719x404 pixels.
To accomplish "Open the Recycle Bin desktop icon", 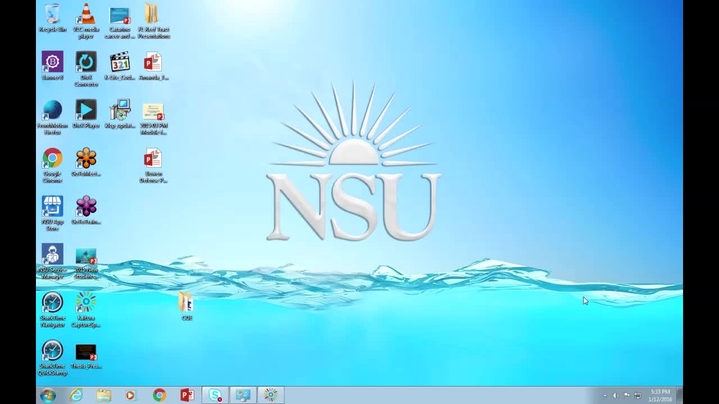I will coord(52,14).
